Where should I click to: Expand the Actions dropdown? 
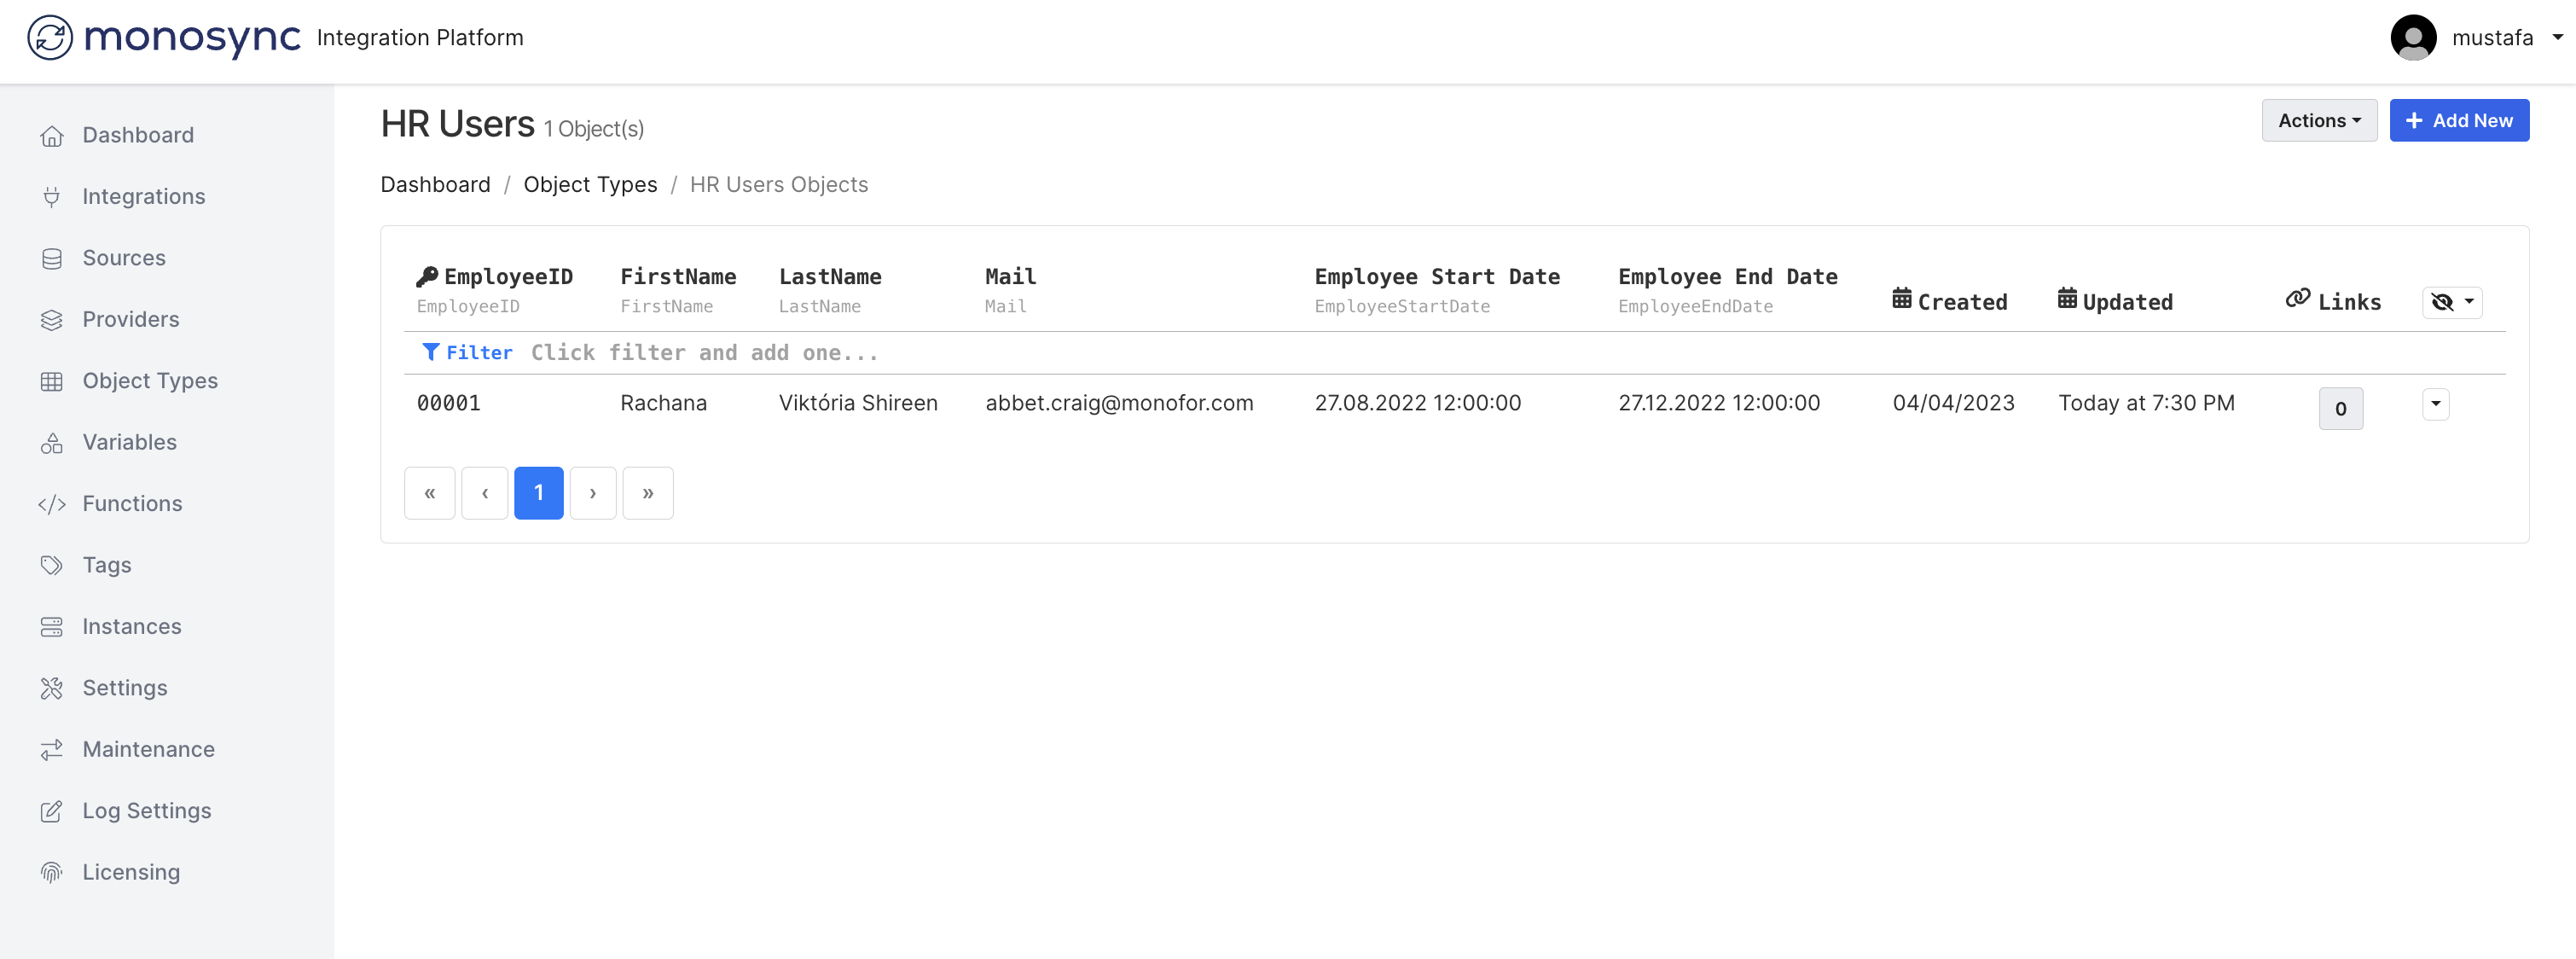coord(2318,120)
